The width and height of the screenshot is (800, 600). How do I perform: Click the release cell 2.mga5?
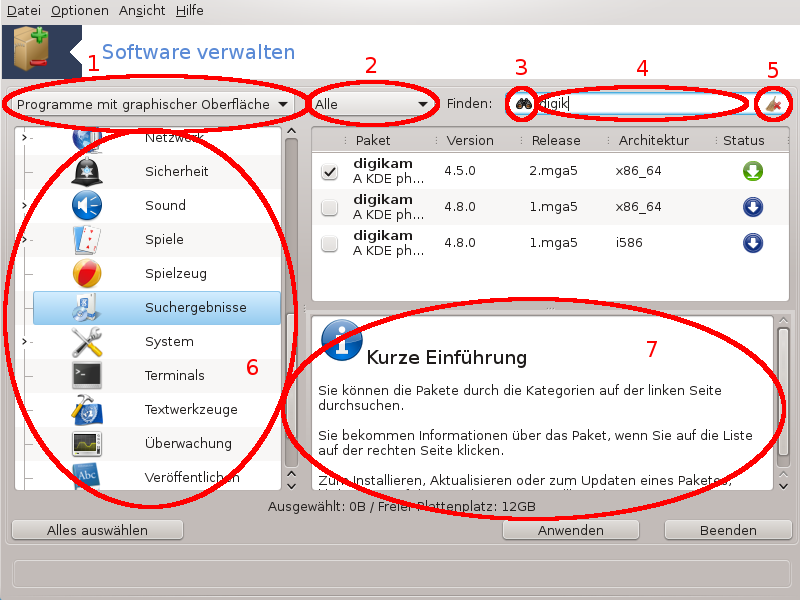point(553,171)
